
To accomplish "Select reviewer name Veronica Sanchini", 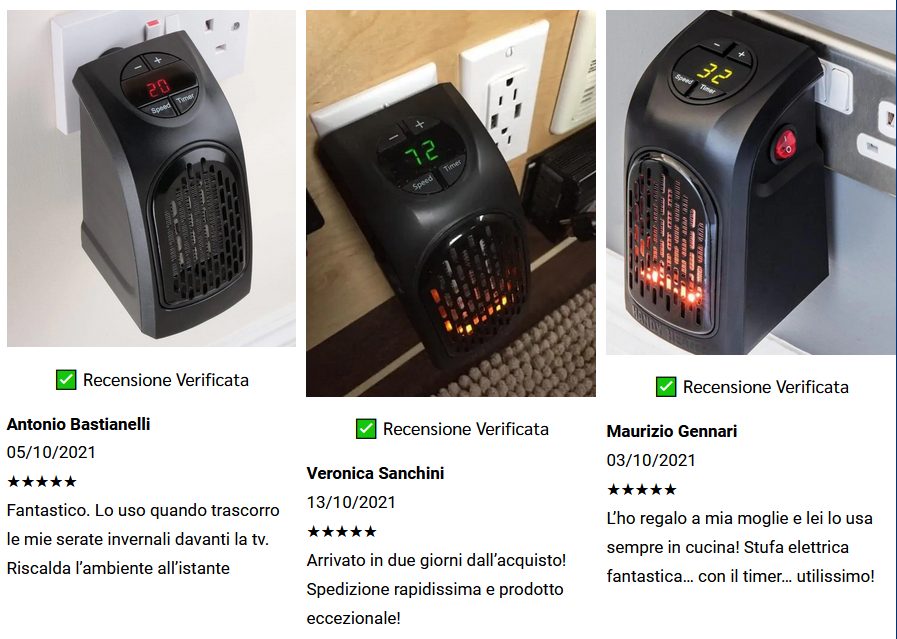I will coord(375,474).
